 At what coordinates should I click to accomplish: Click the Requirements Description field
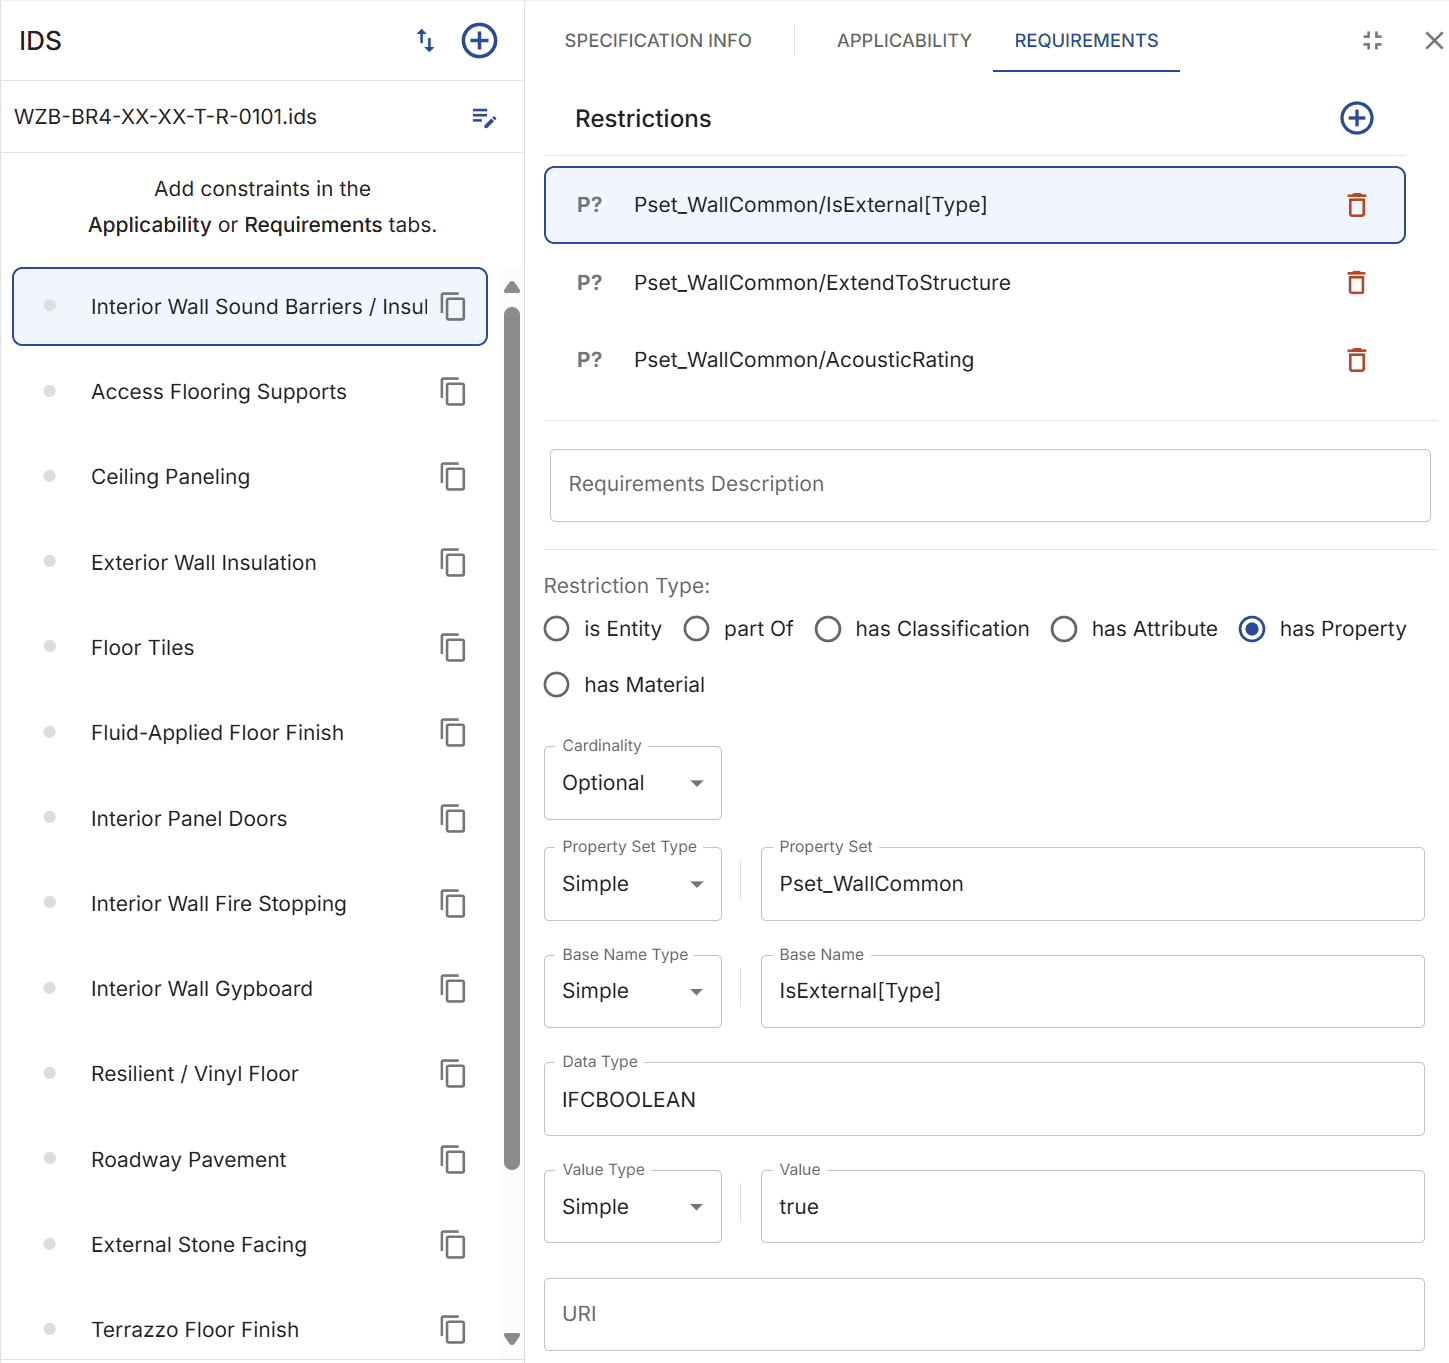point(989,485)
